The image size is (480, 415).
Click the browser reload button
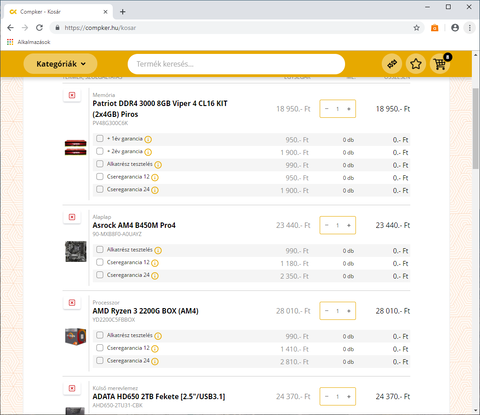39,28
